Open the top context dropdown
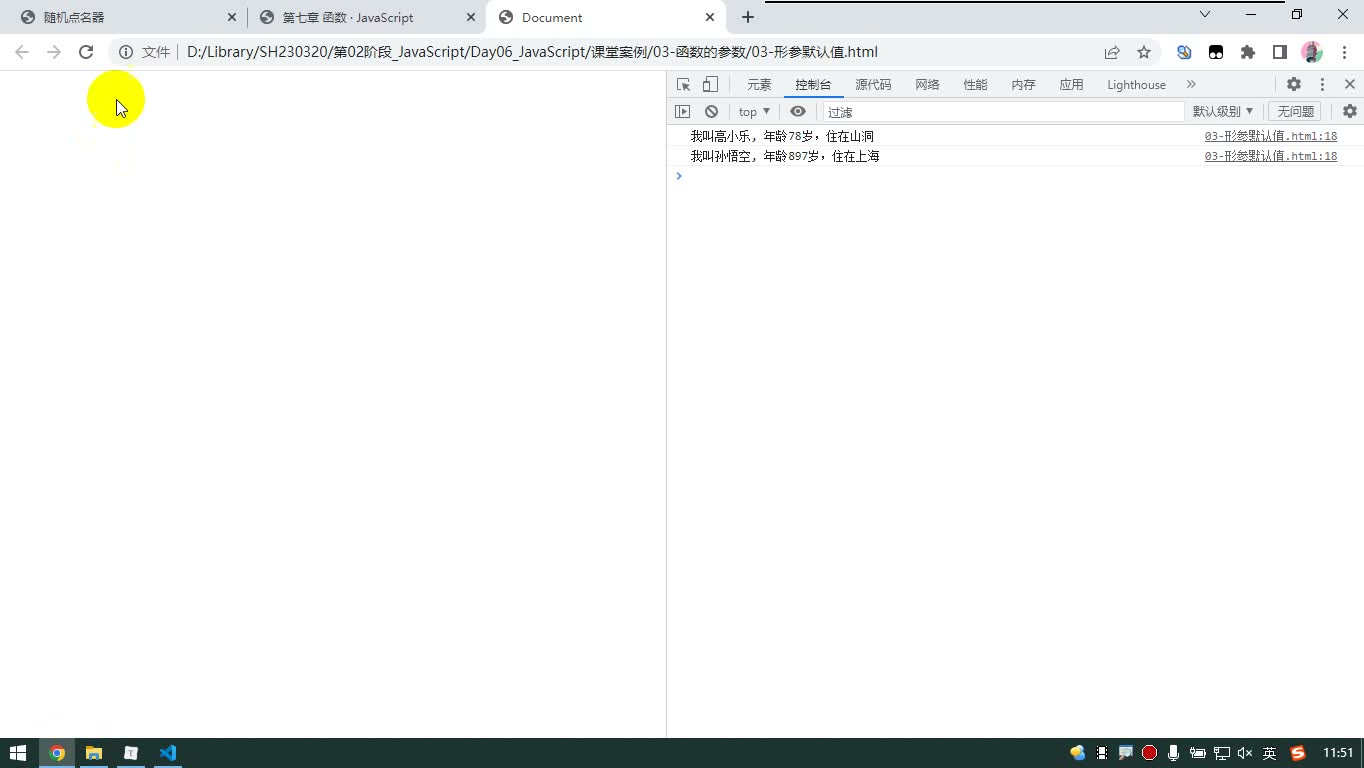 (x=754, y=112)
